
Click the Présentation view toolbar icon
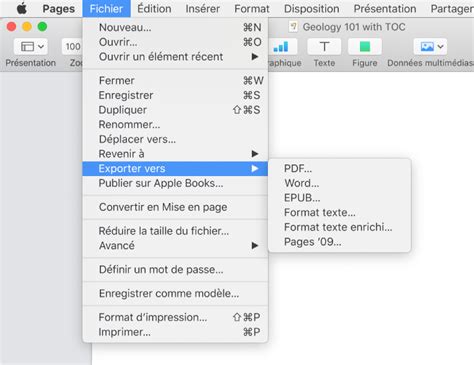click(x=31, y=47)
